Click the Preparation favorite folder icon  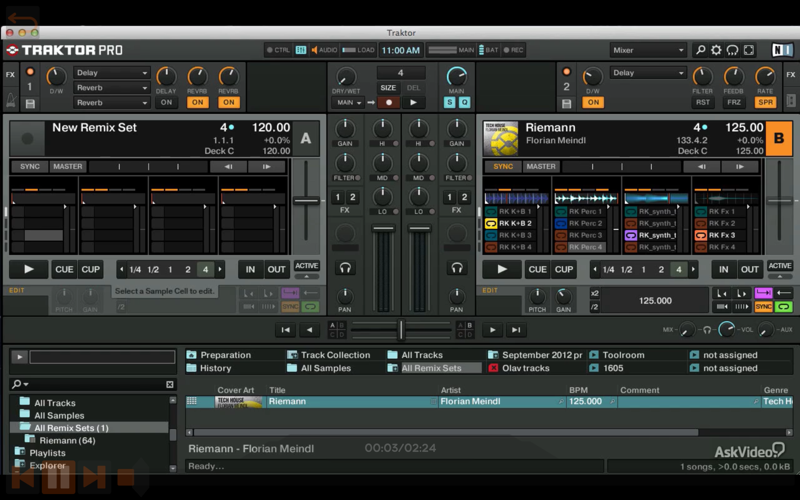(x=191, y=355)
